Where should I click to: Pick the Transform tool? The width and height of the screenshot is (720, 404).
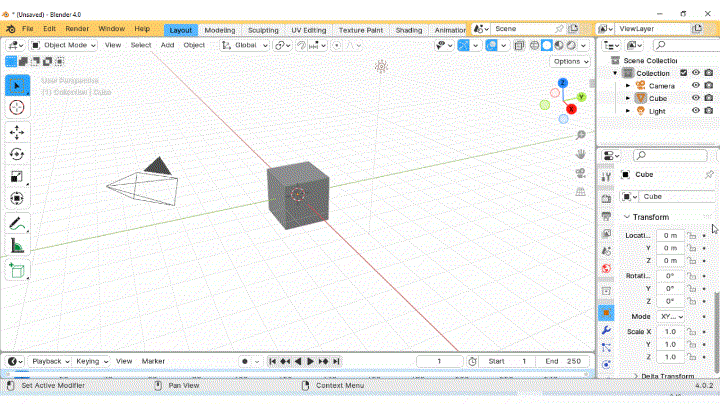[x=17, y=198]
